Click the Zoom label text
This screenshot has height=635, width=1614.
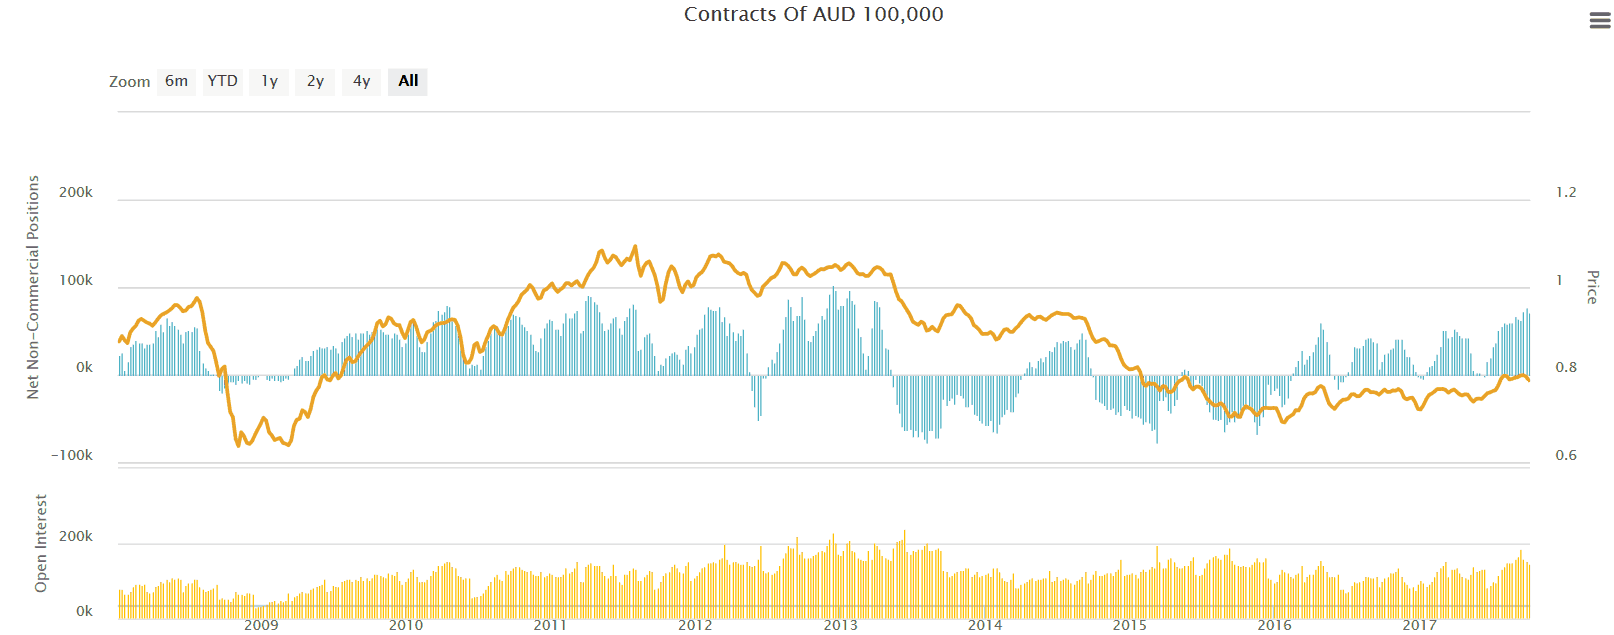[x=130, y=82]
